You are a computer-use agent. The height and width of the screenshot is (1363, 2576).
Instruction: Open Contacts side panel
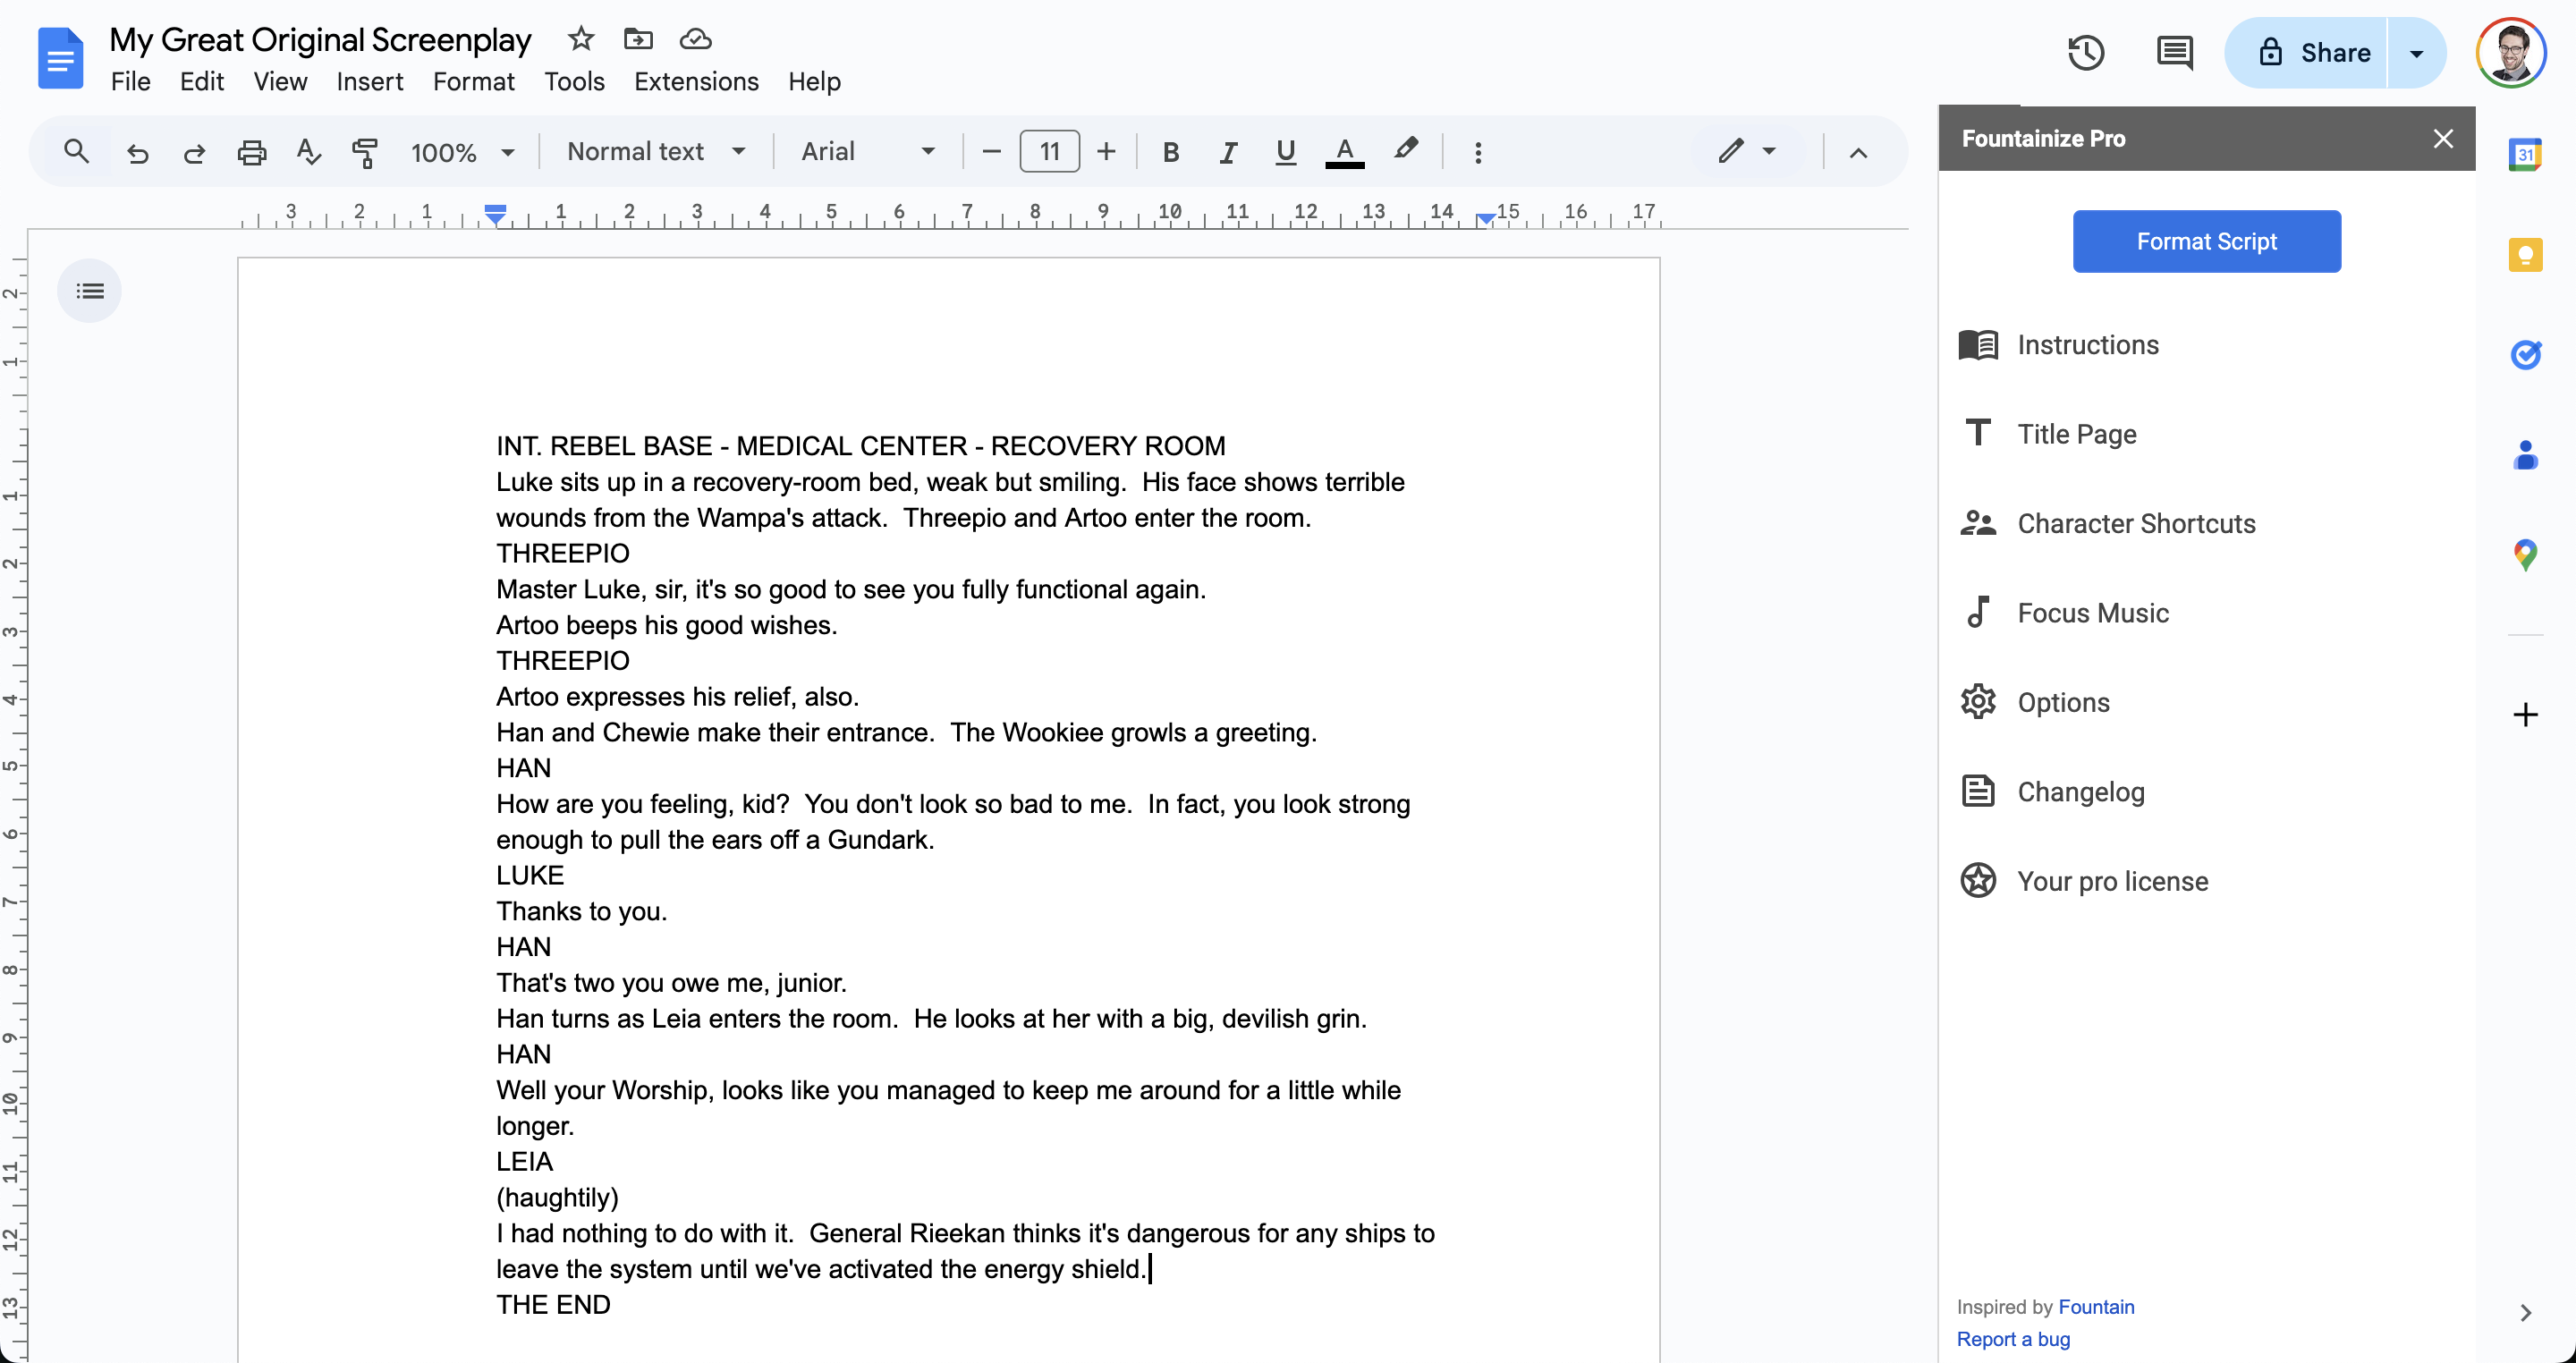(2525, 455)
